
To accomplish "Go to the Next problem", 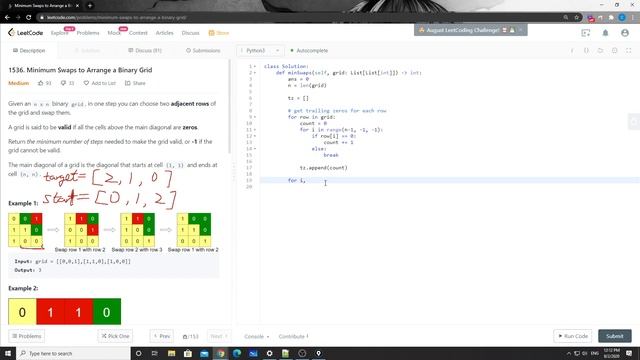I will tap(219, 336).
